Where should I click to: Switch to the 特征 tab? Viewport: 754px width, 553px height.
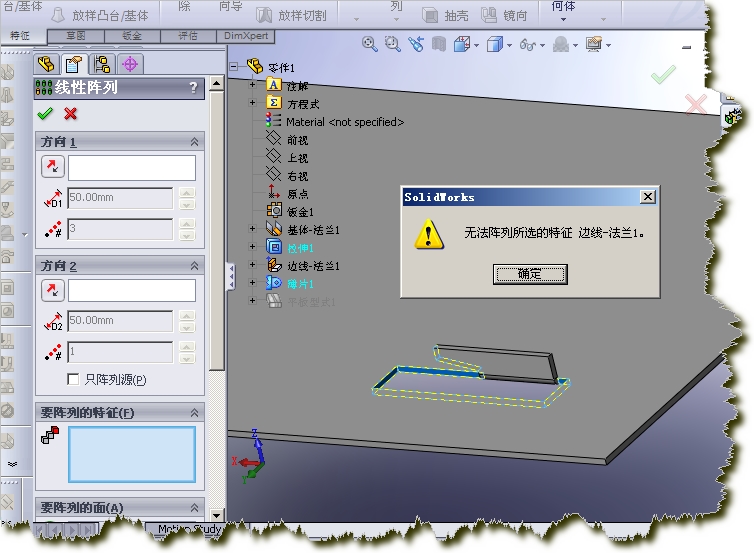pyautogui.click(x=20, y=36)
